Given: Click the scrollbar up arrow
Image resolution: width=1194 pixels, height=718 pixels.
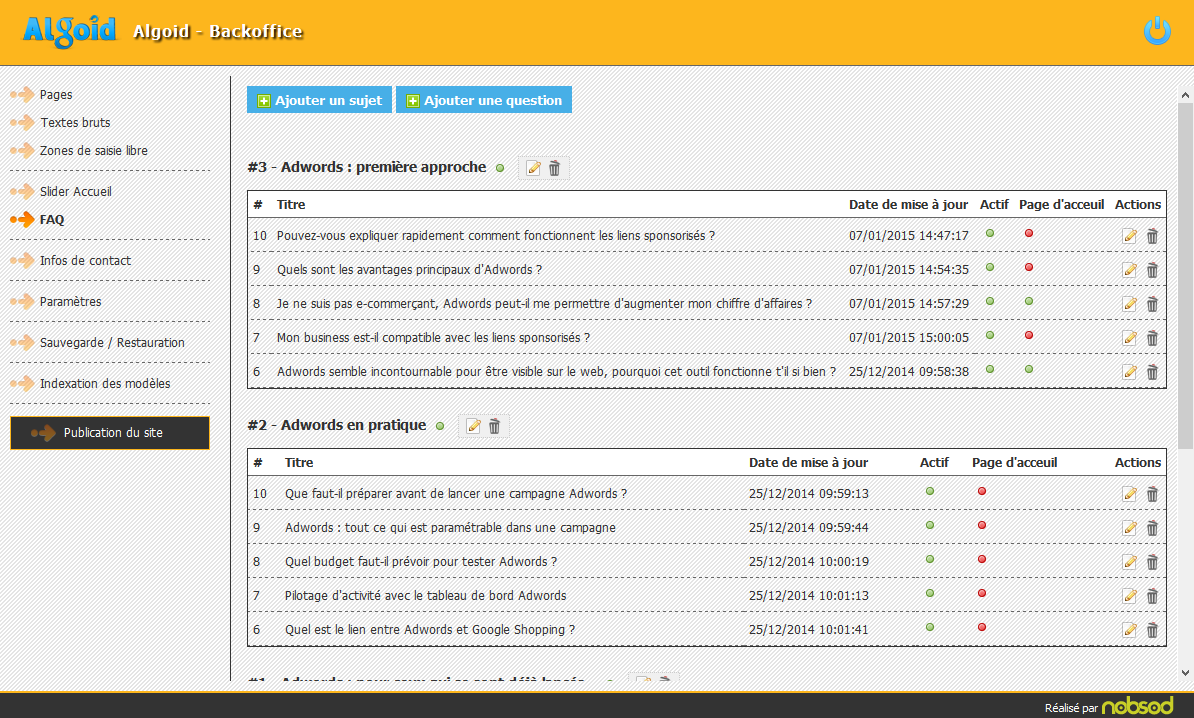Looking at the screenshot, I should (1185, 95).
